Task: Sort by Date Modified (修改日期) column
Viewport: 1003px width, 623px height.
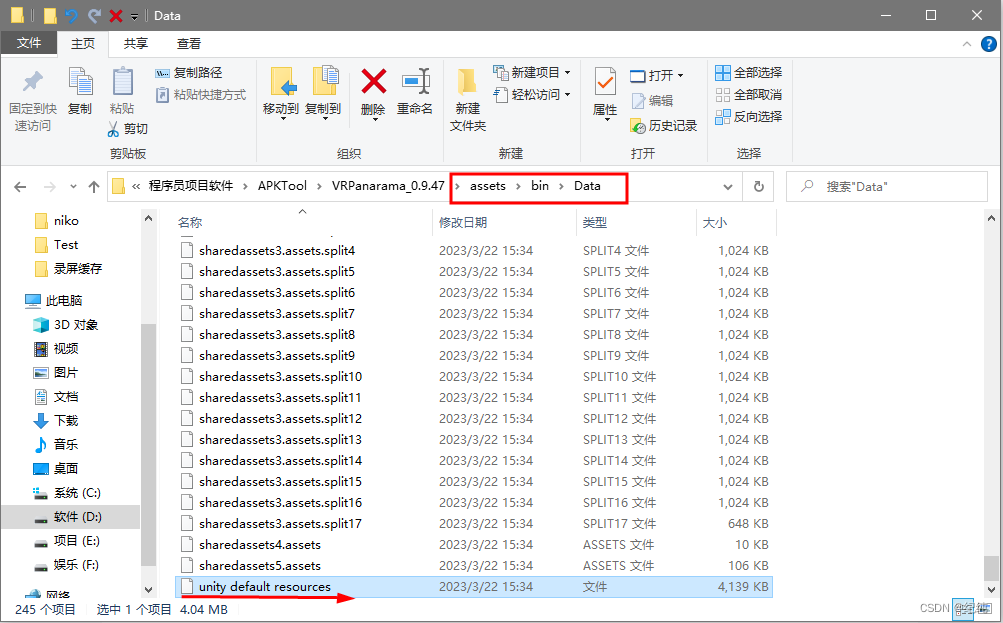Action: (x=463, y=223)
